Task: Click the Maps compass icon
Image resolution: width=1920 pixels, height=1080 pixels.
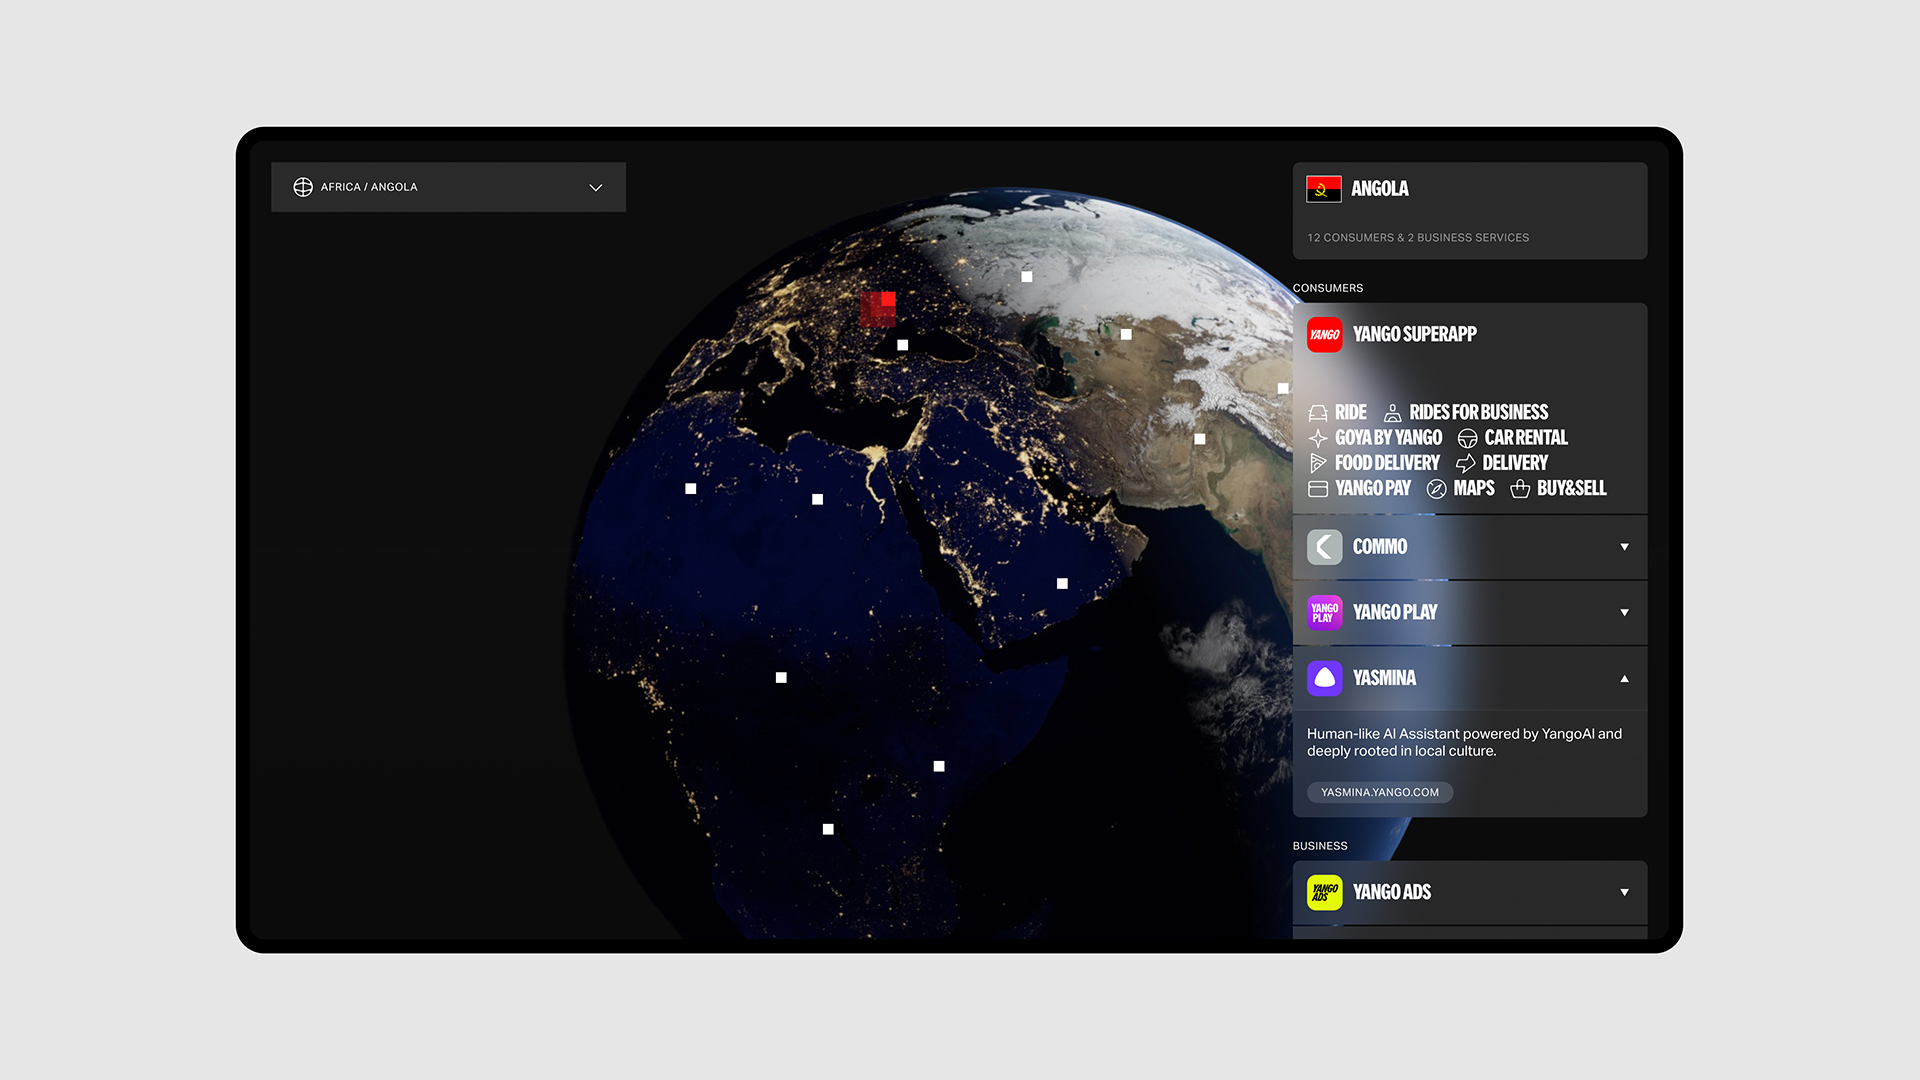Action: point(1436,489)
